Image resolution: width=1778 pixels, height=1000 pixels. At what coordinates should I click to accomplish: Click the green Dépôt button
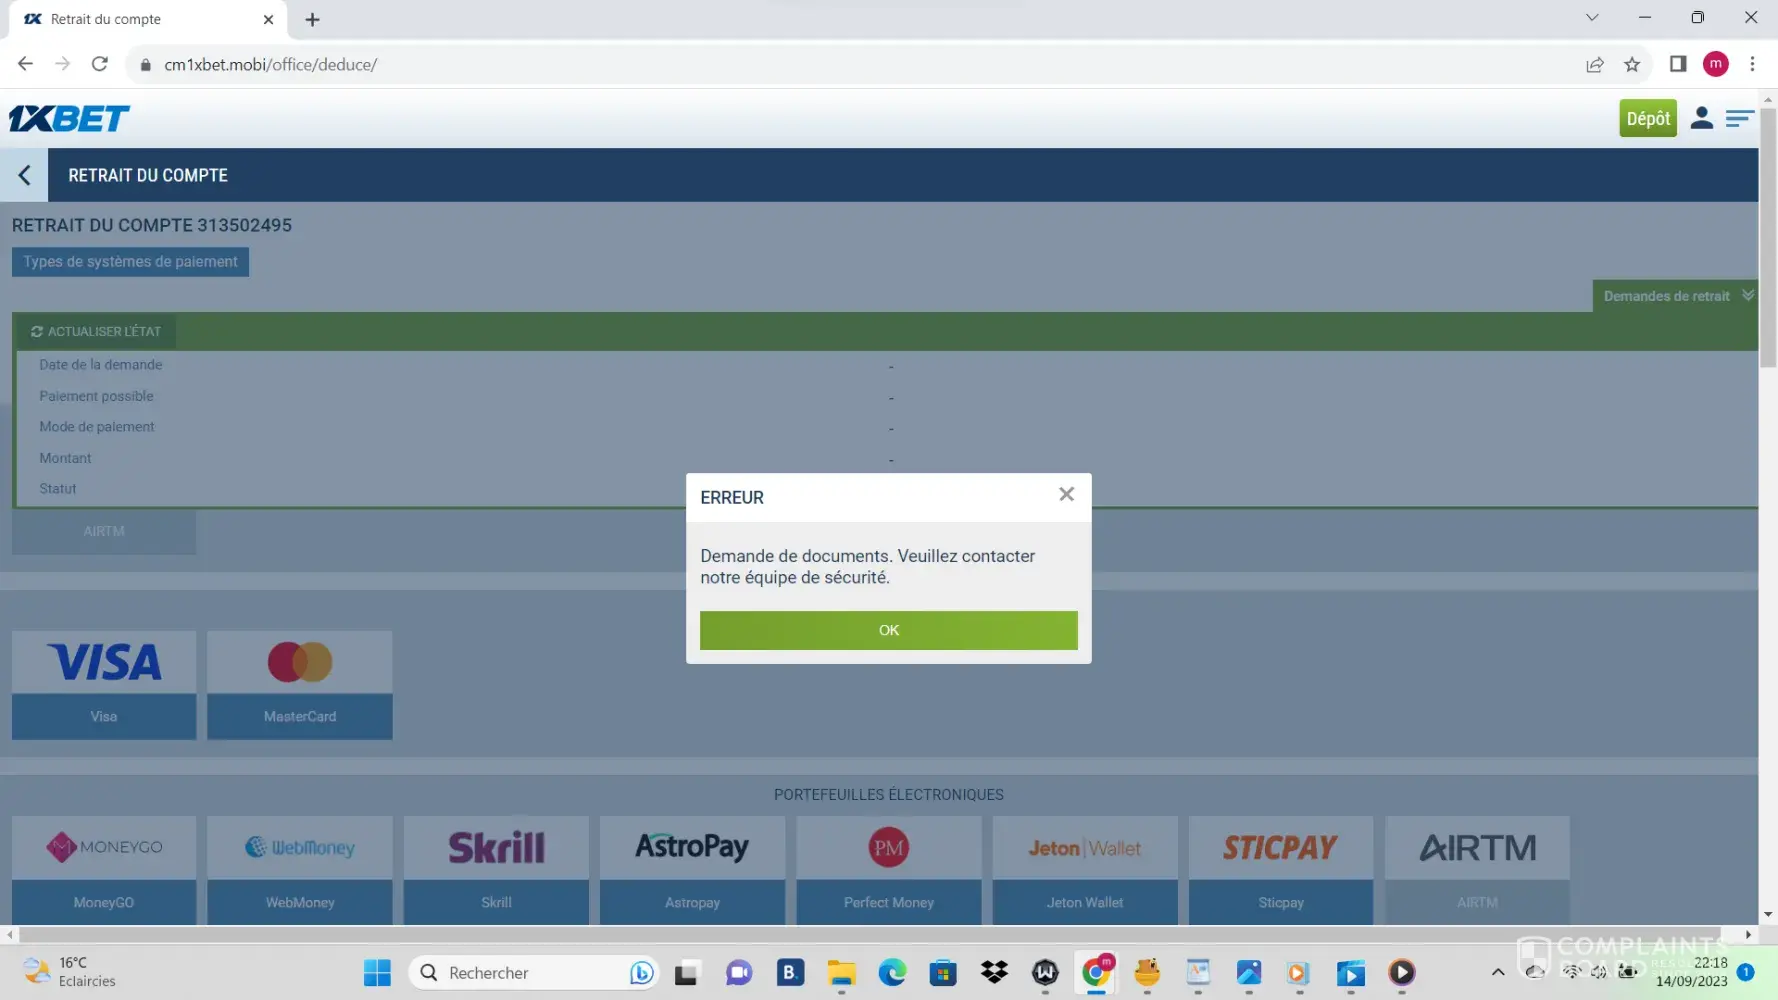click(1648, 118)
